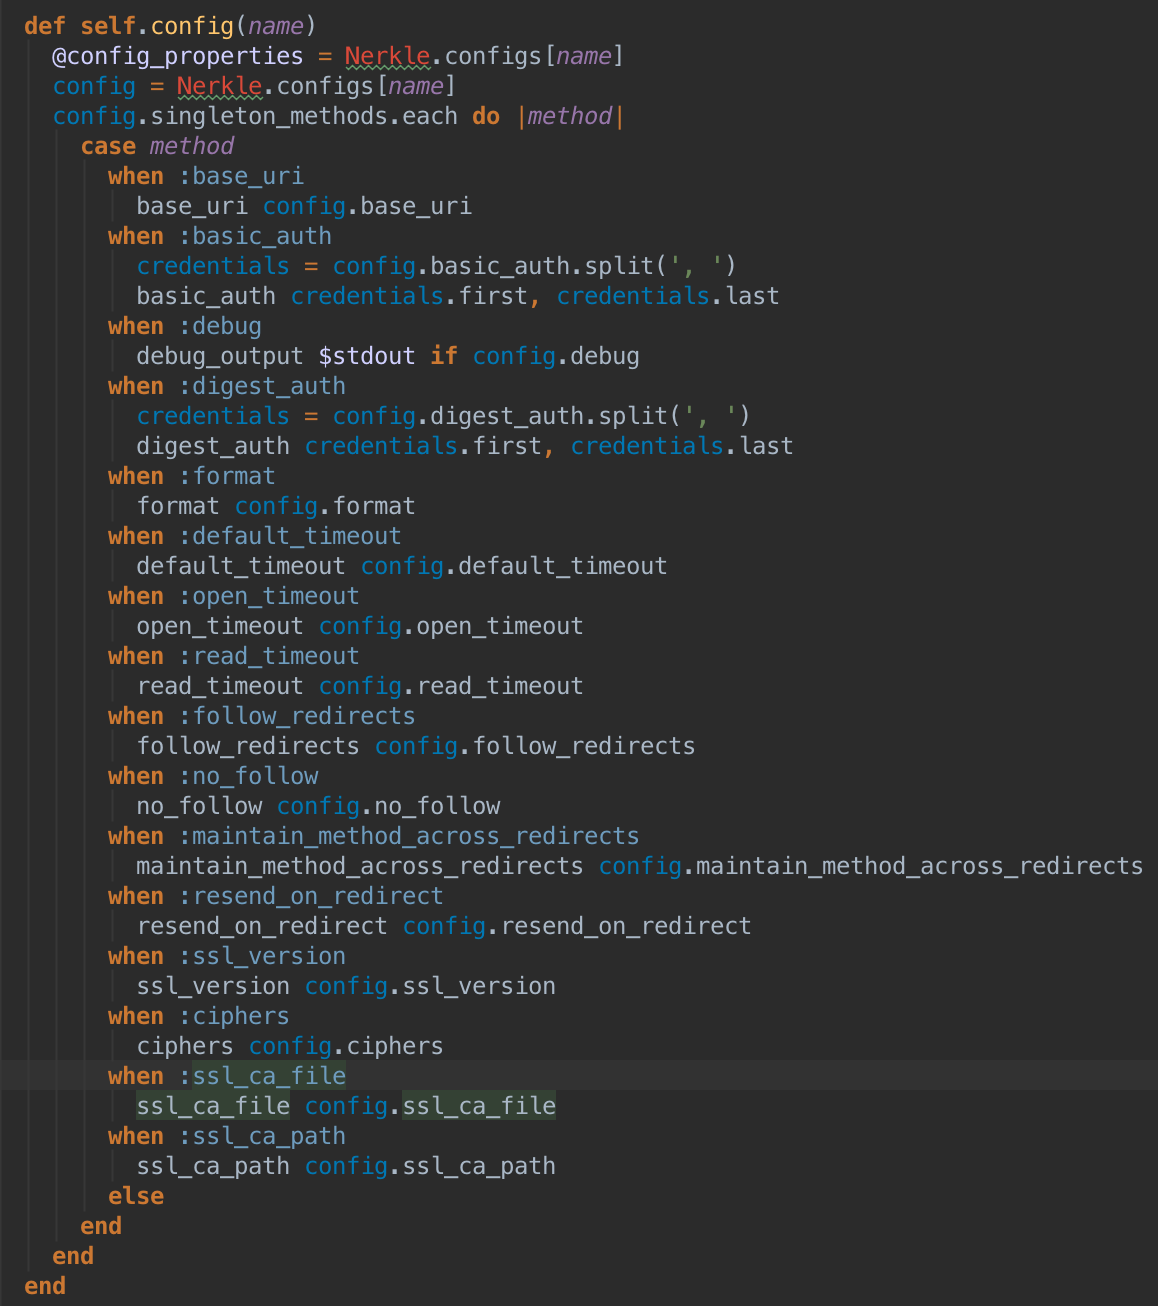Click the 'each' method call

pos(430,116)
